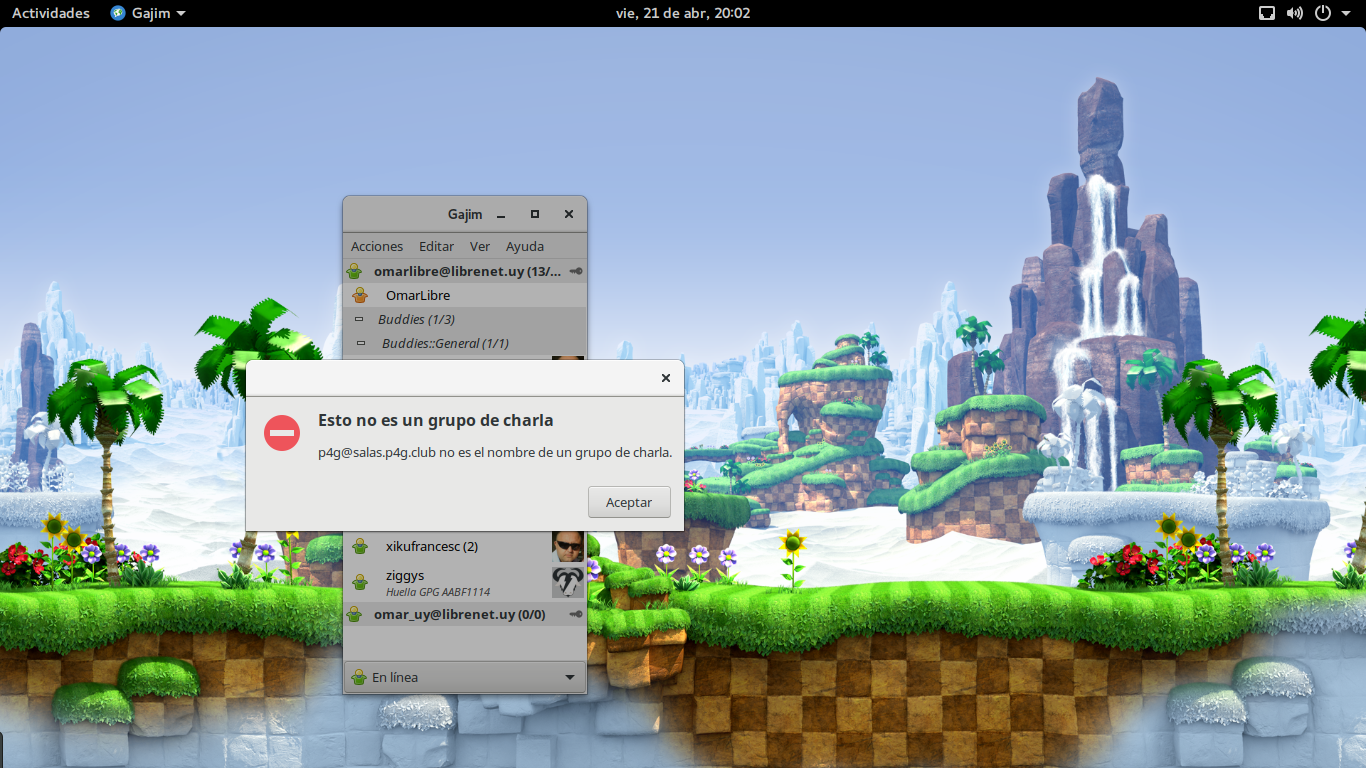
Task: Click the Aceptar button in the error dialog
Action: pos(629,502)
